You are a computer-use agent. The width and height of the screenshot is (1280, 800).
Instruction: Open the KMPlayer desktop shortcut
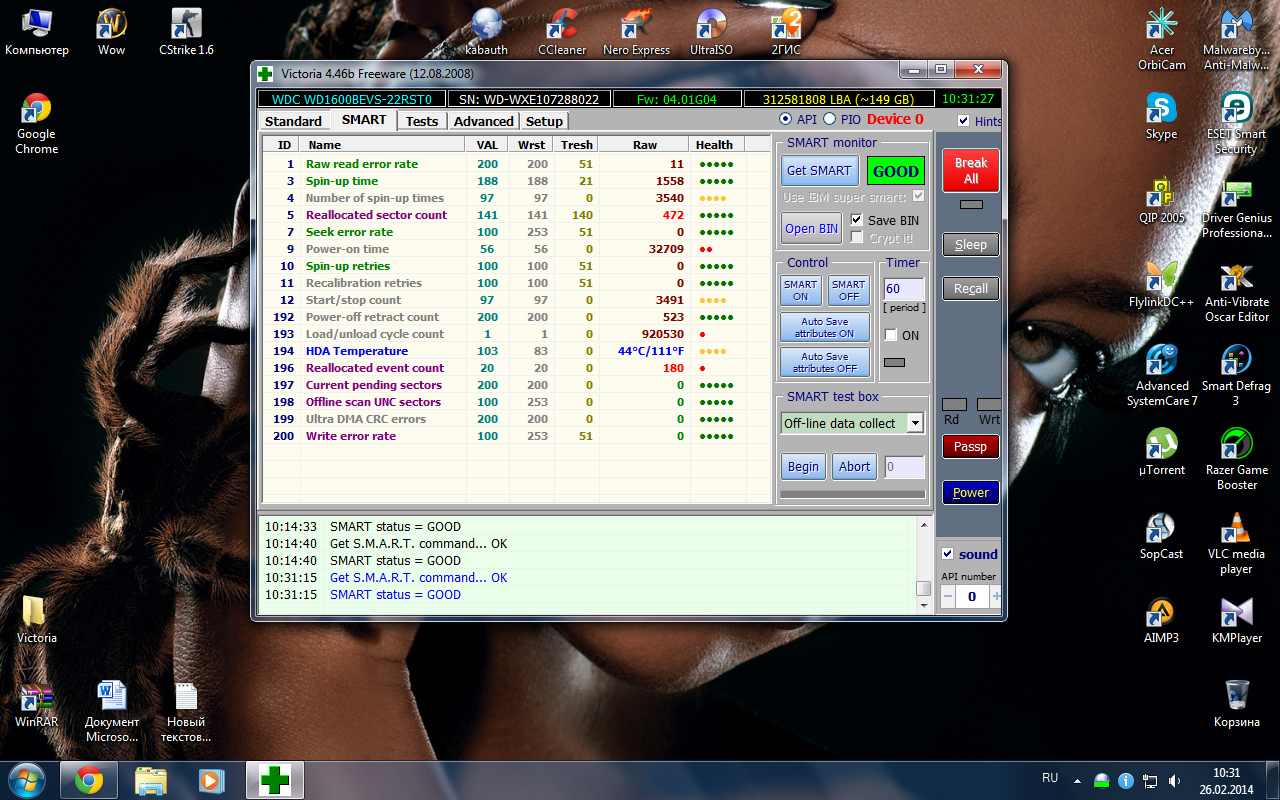(x=1236, y=620)
